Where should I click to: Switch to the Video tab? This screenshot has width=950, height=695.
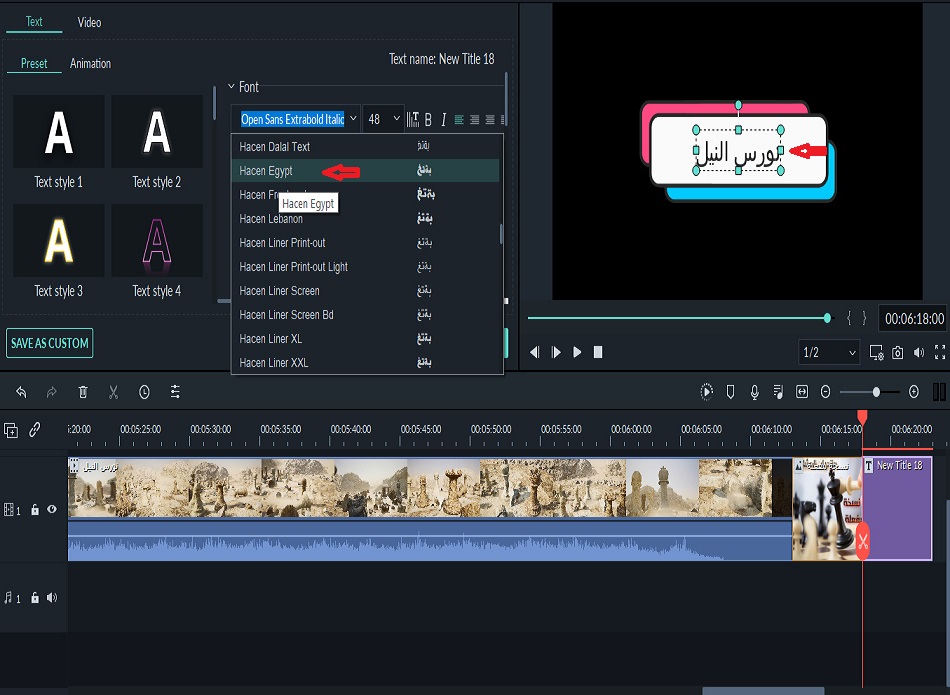coord(89,22)
